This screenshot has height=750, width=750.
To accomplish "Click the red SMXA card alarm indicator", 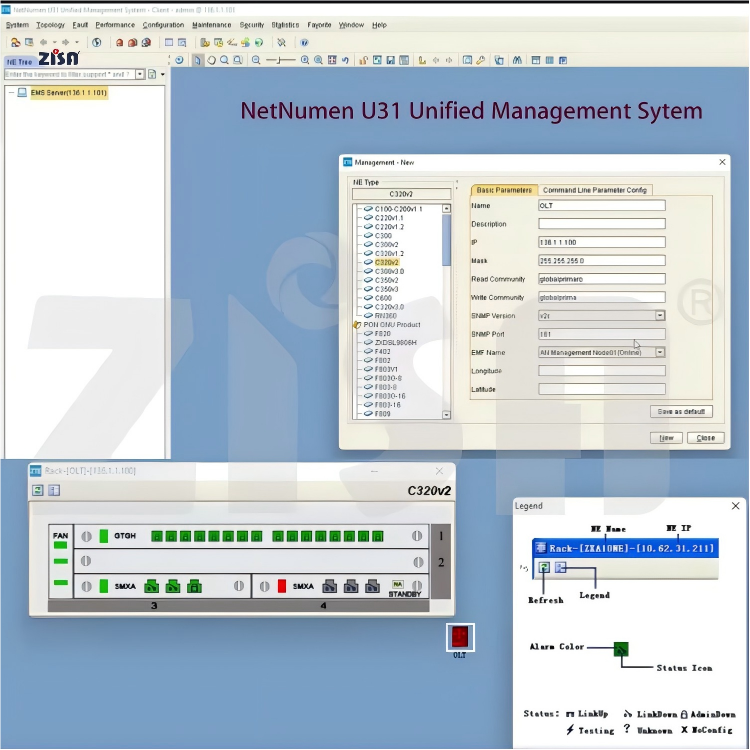I will click(x=282, y=586).
